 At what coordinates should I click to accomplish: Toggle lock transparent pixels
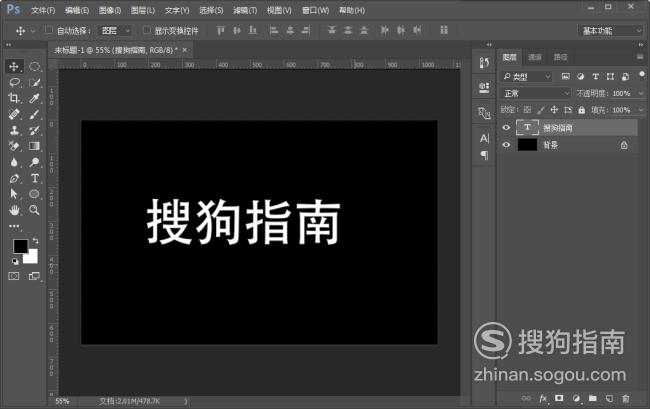pyautogui.click(x=527, y=110)
